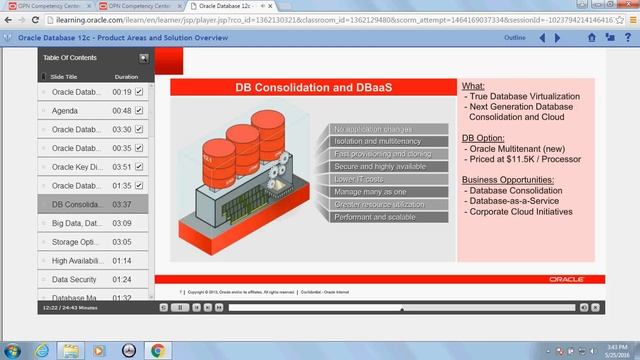Viewport: 640px width, 360px height.
Task: Click the volume icon in player bar
Action: [584, 307]
